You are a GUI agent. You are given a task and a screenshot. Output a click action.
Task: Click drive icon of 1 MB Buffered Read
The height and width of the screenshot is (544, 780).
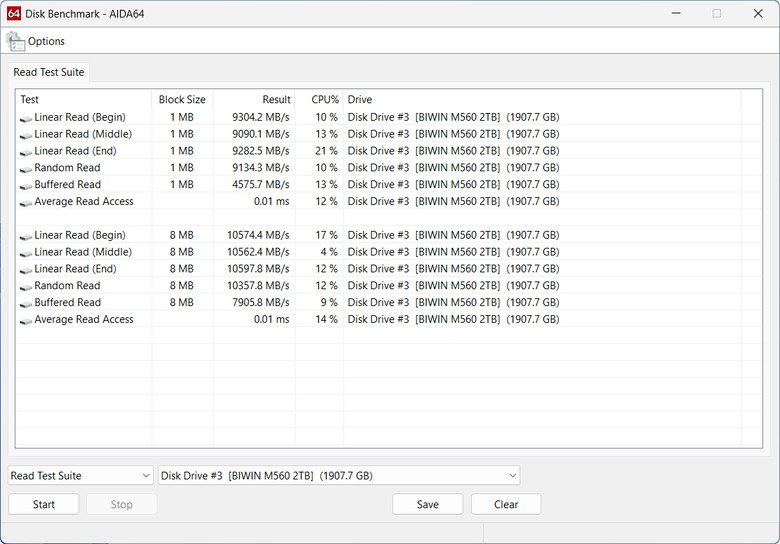(26, 186)
